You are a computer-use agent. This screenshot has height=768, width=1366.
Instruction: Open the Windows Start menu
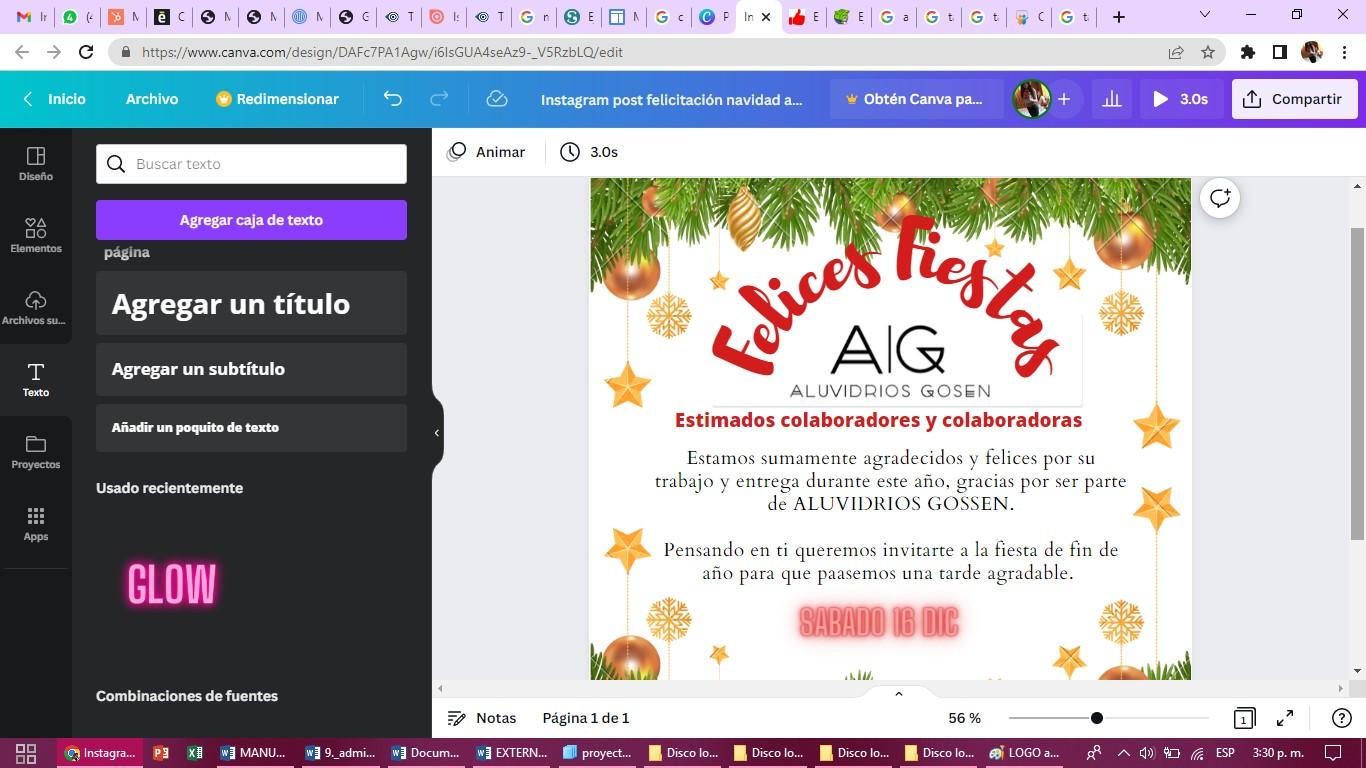click(x=26, y=753)
